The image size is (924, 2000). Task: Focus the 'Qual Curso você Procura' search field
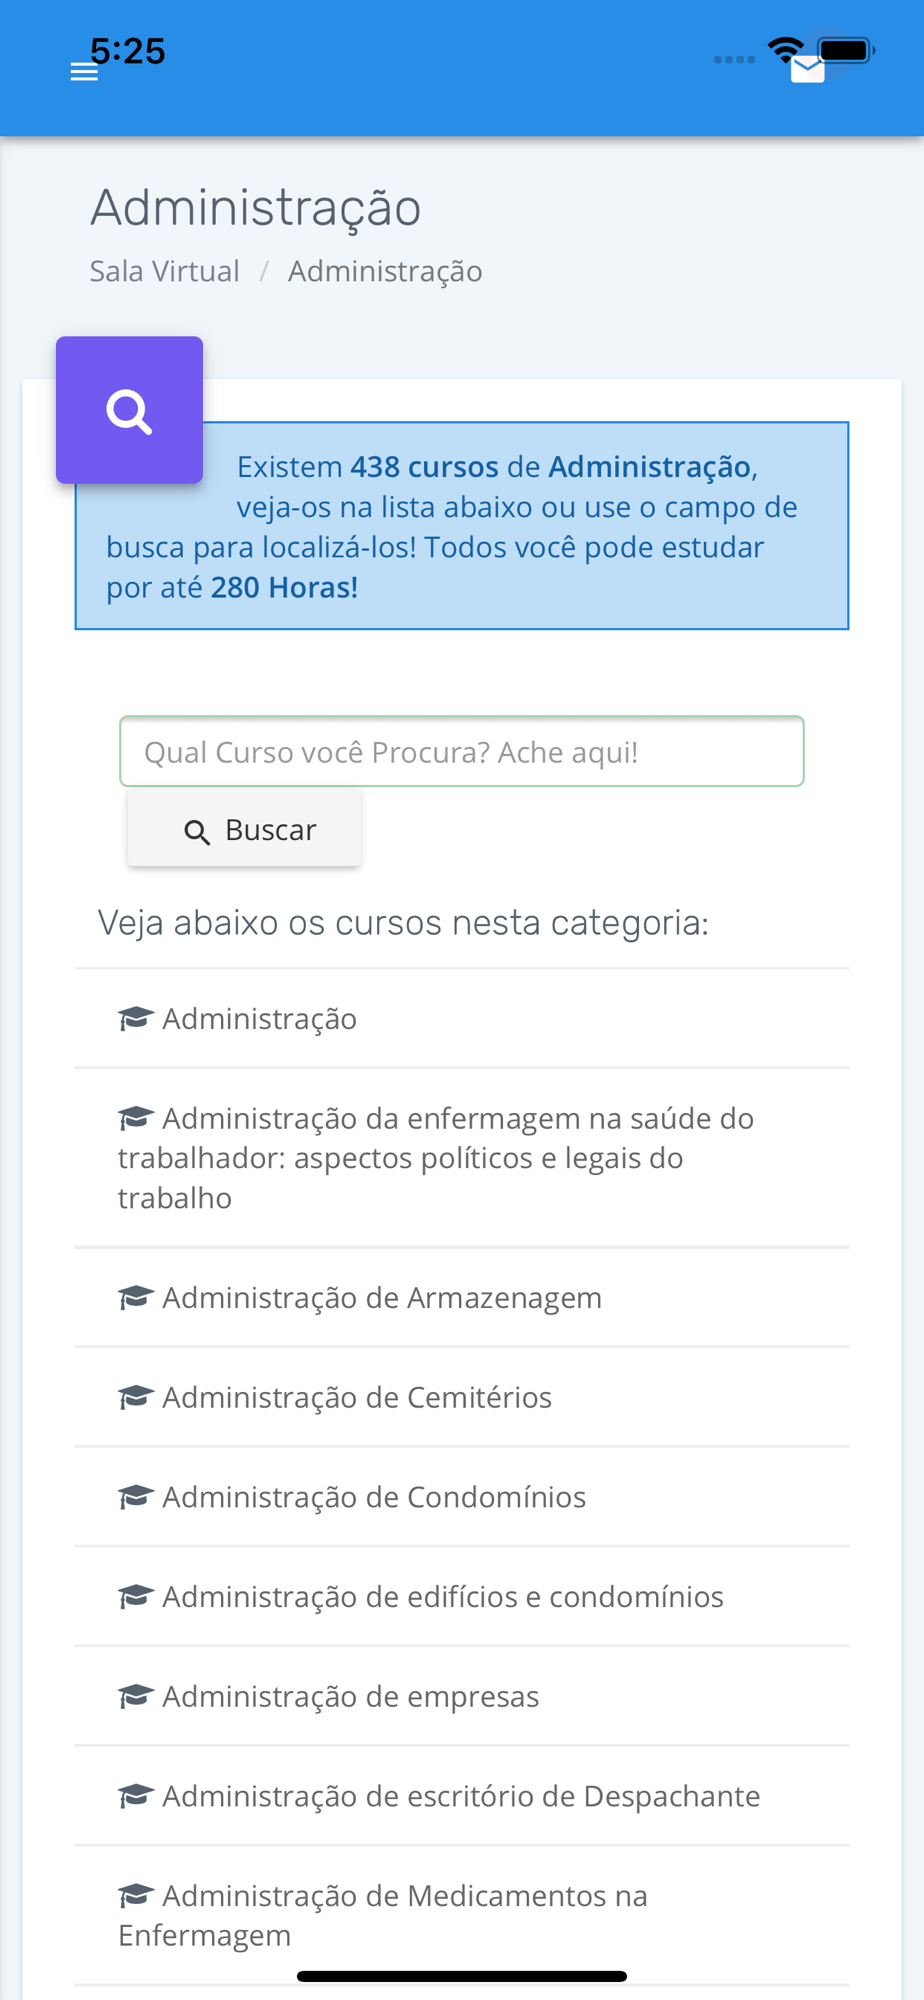pyautogui.click(x=462, y=751)
